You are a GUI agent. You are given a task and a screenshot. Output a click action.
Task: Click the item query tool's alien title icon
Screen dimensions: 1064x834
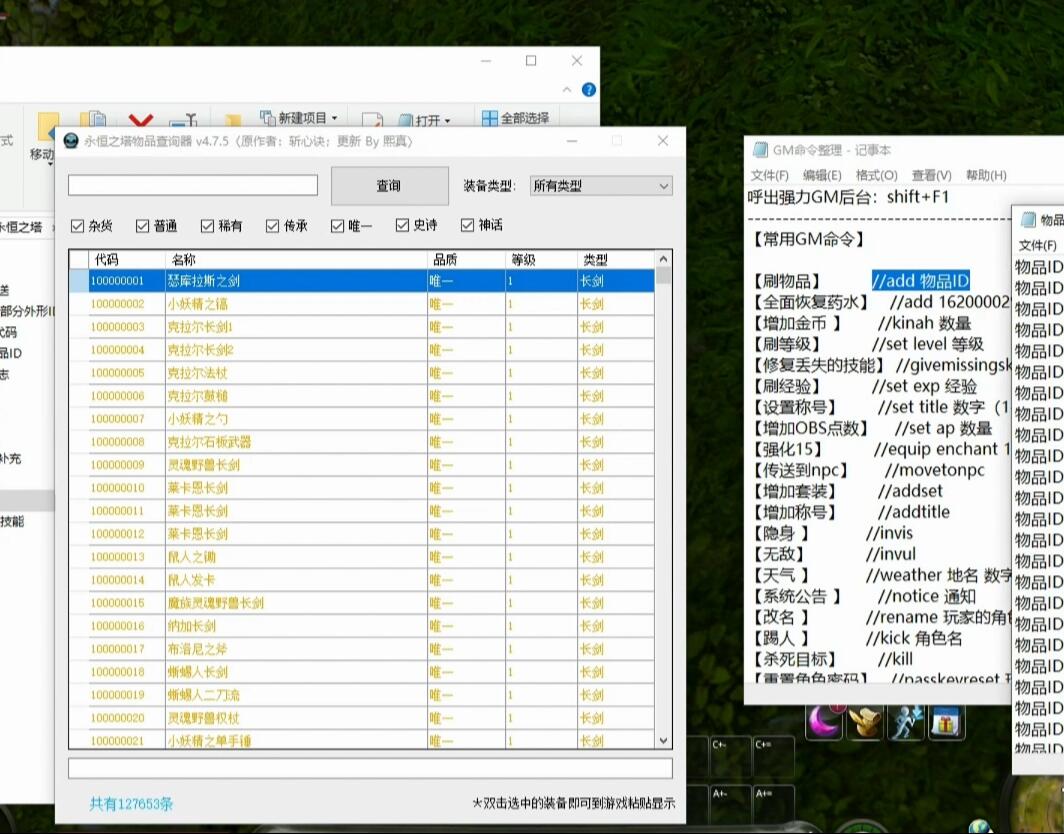[71, 142]
